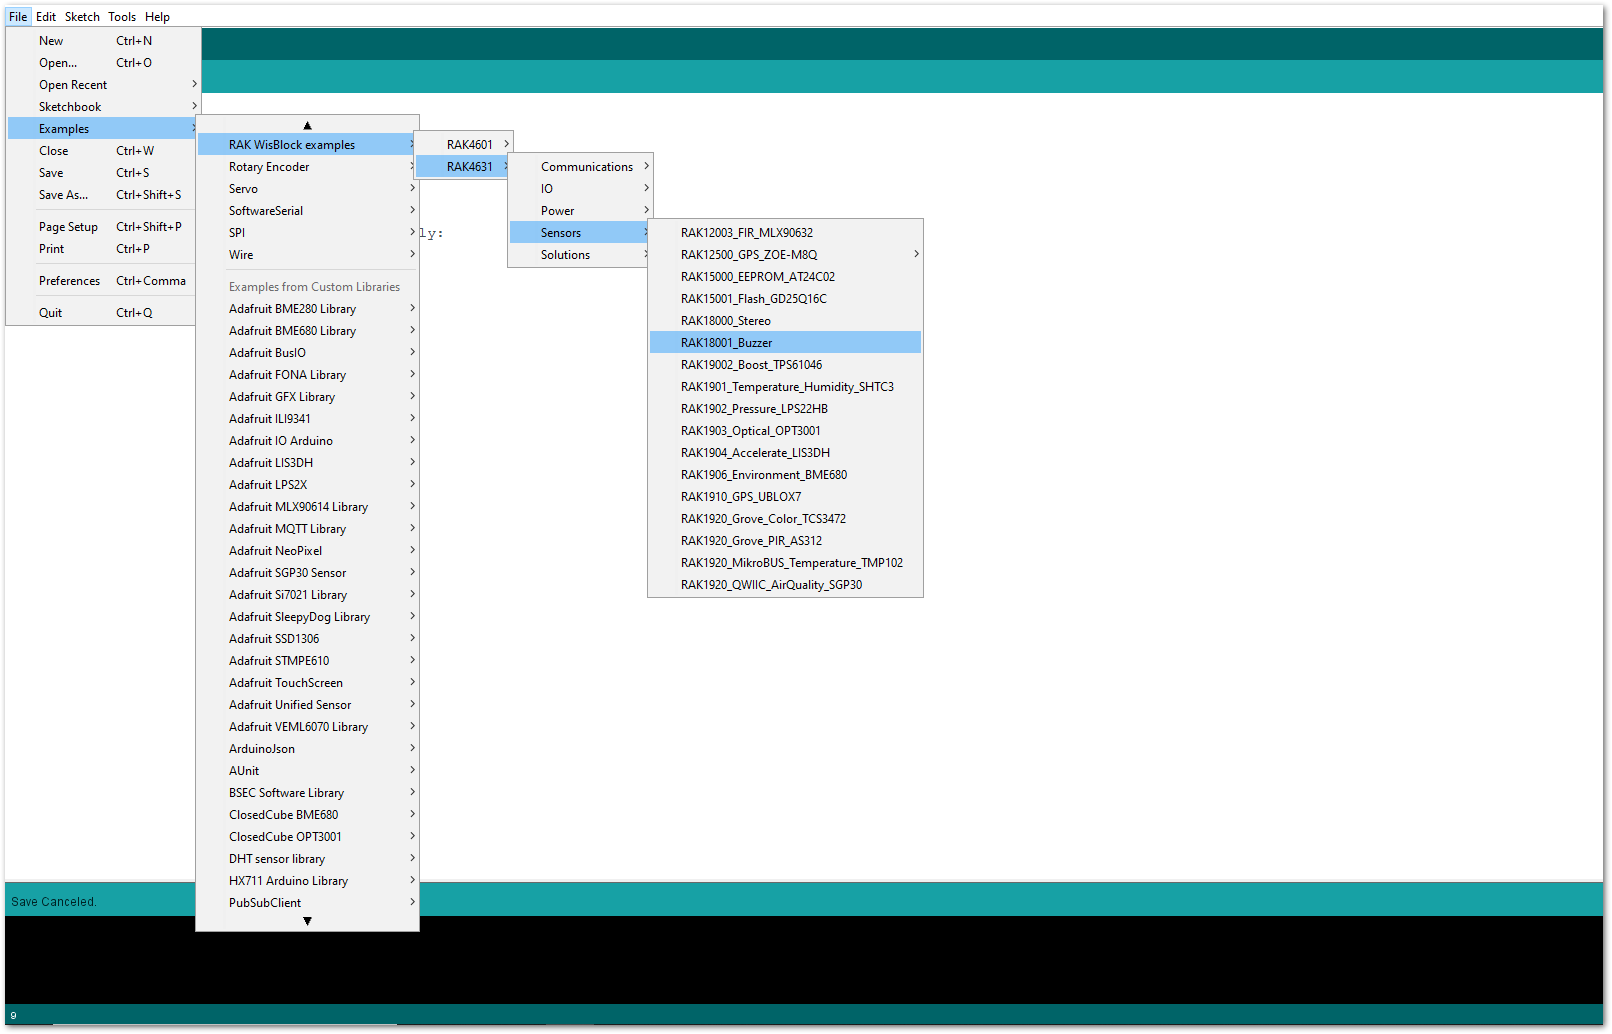This screenshot has width=1612, height=1034.
Task: Expand ArduinoJson examples
Action: pos(307,749)
